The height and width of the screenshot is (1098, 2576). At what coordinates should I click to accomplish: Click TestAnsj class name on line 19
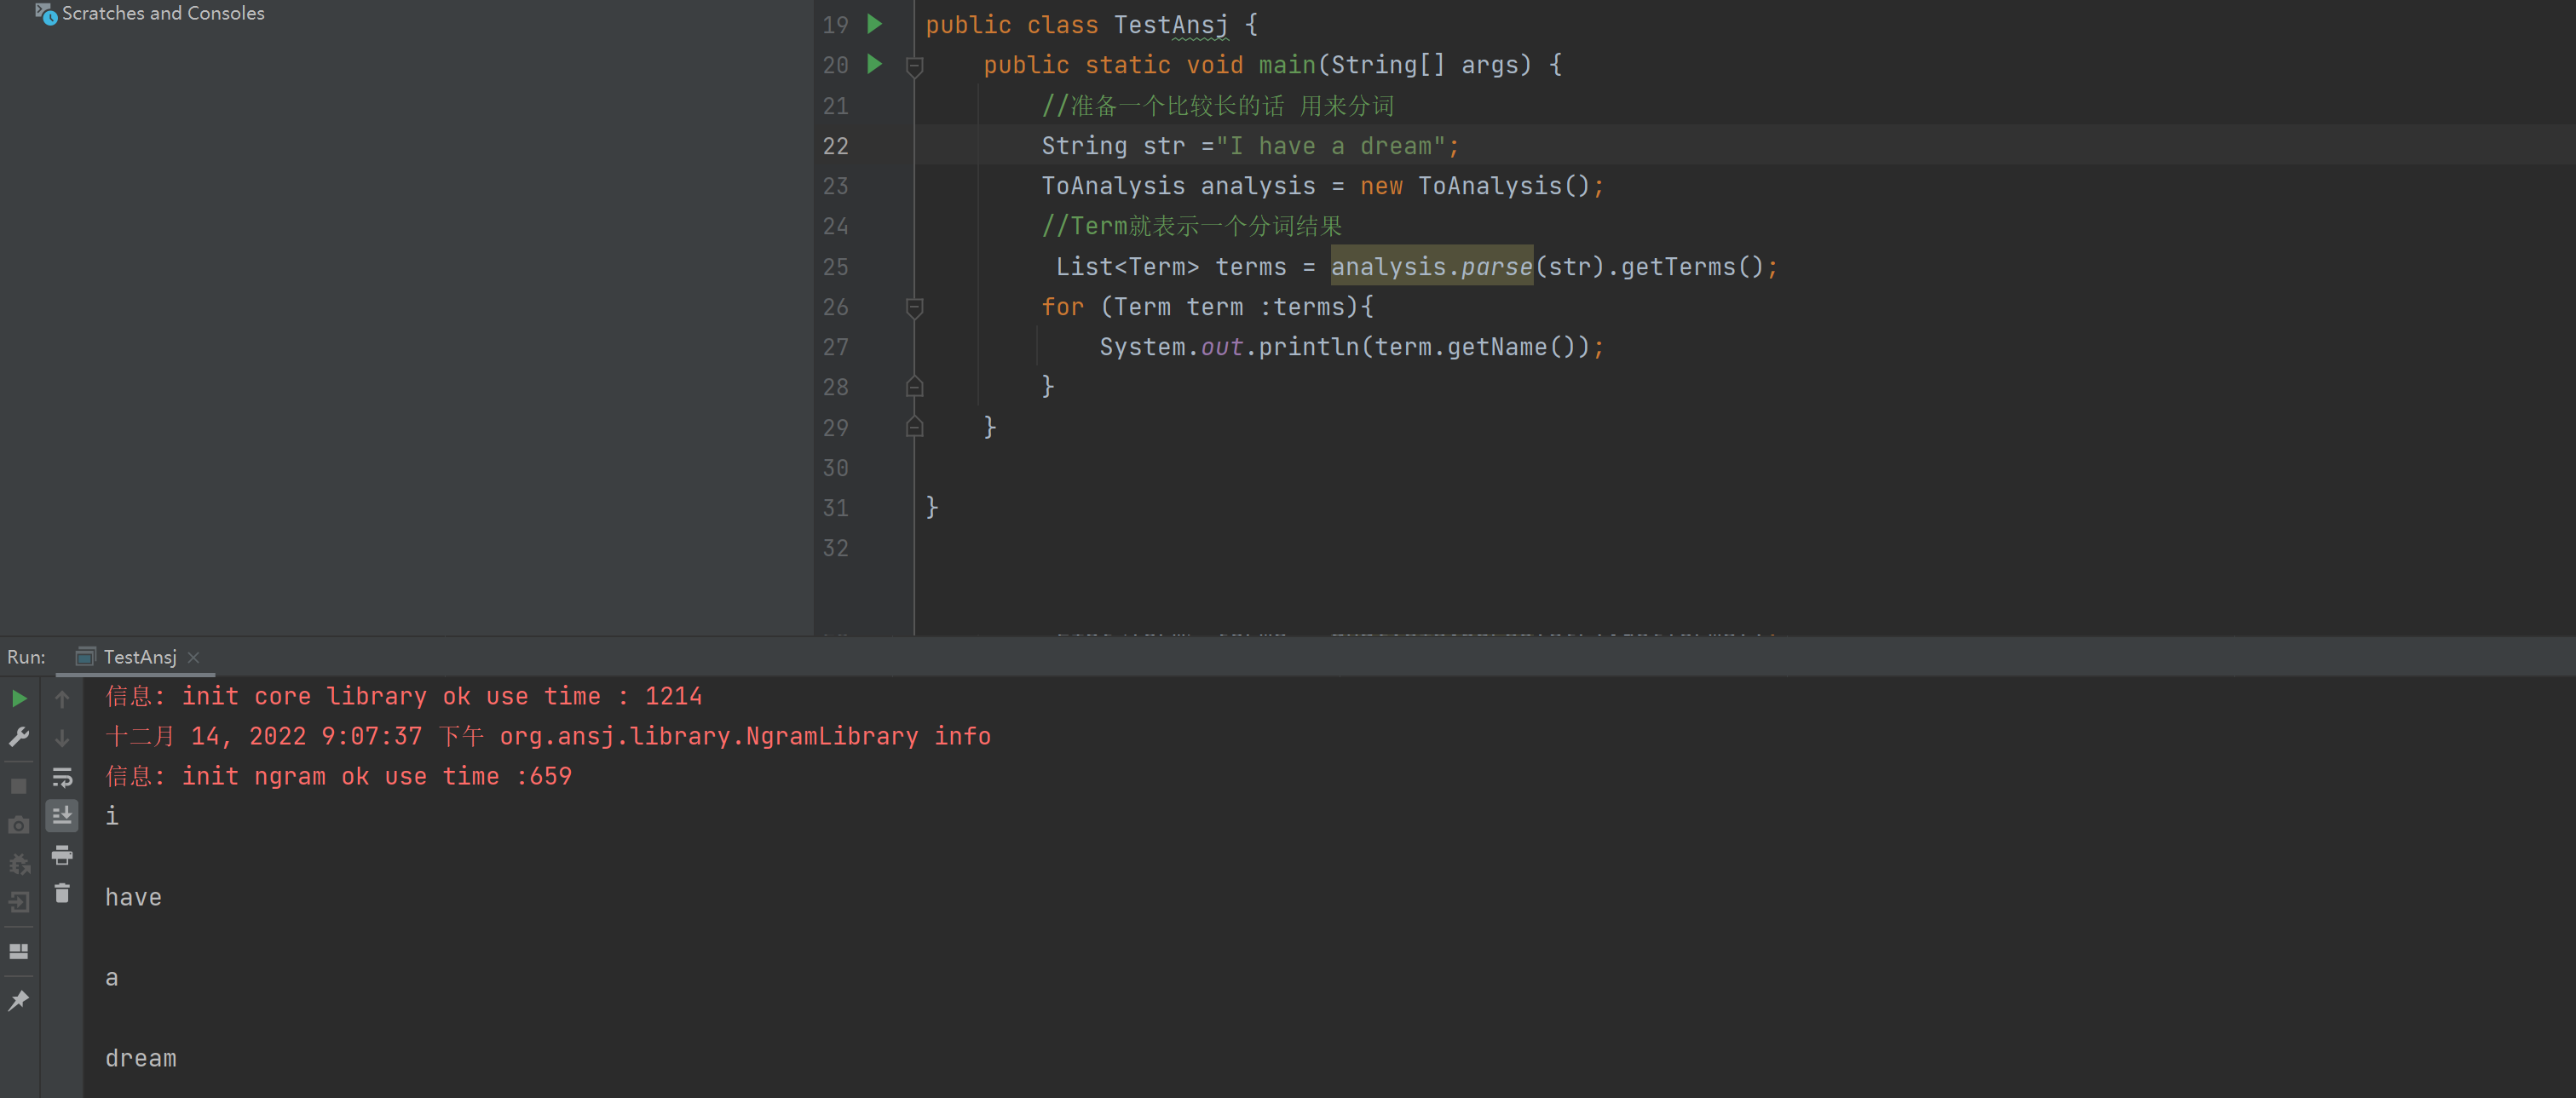(1171, 25)
